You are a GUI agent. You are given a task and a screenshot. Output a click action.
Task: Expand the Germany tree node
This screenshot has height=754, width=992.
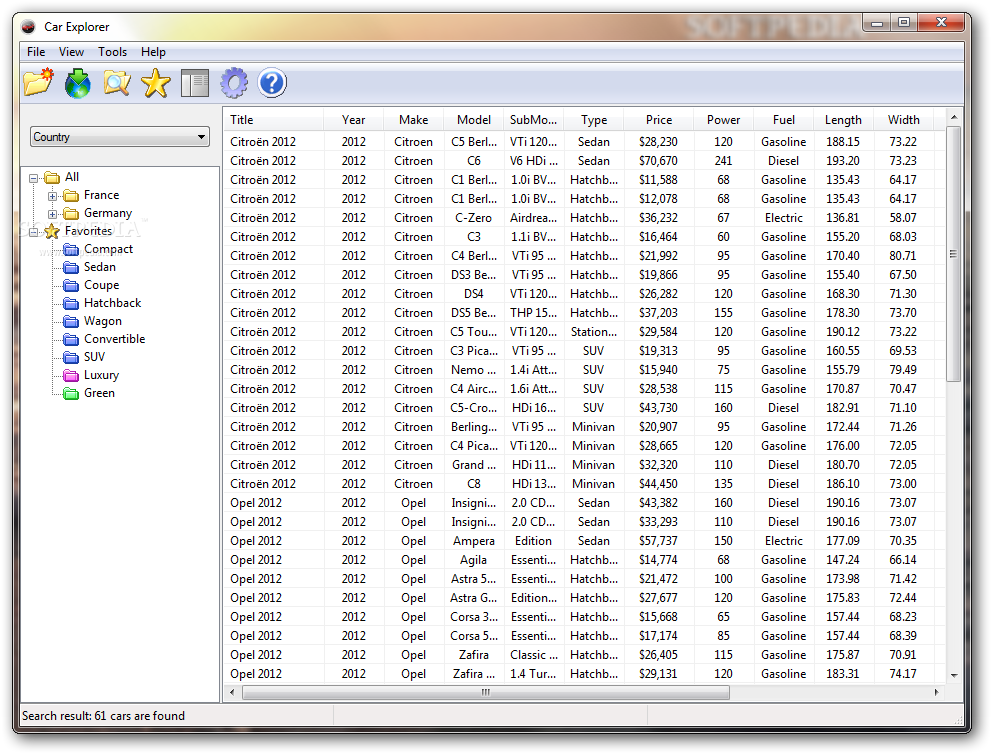pos(53,214)
